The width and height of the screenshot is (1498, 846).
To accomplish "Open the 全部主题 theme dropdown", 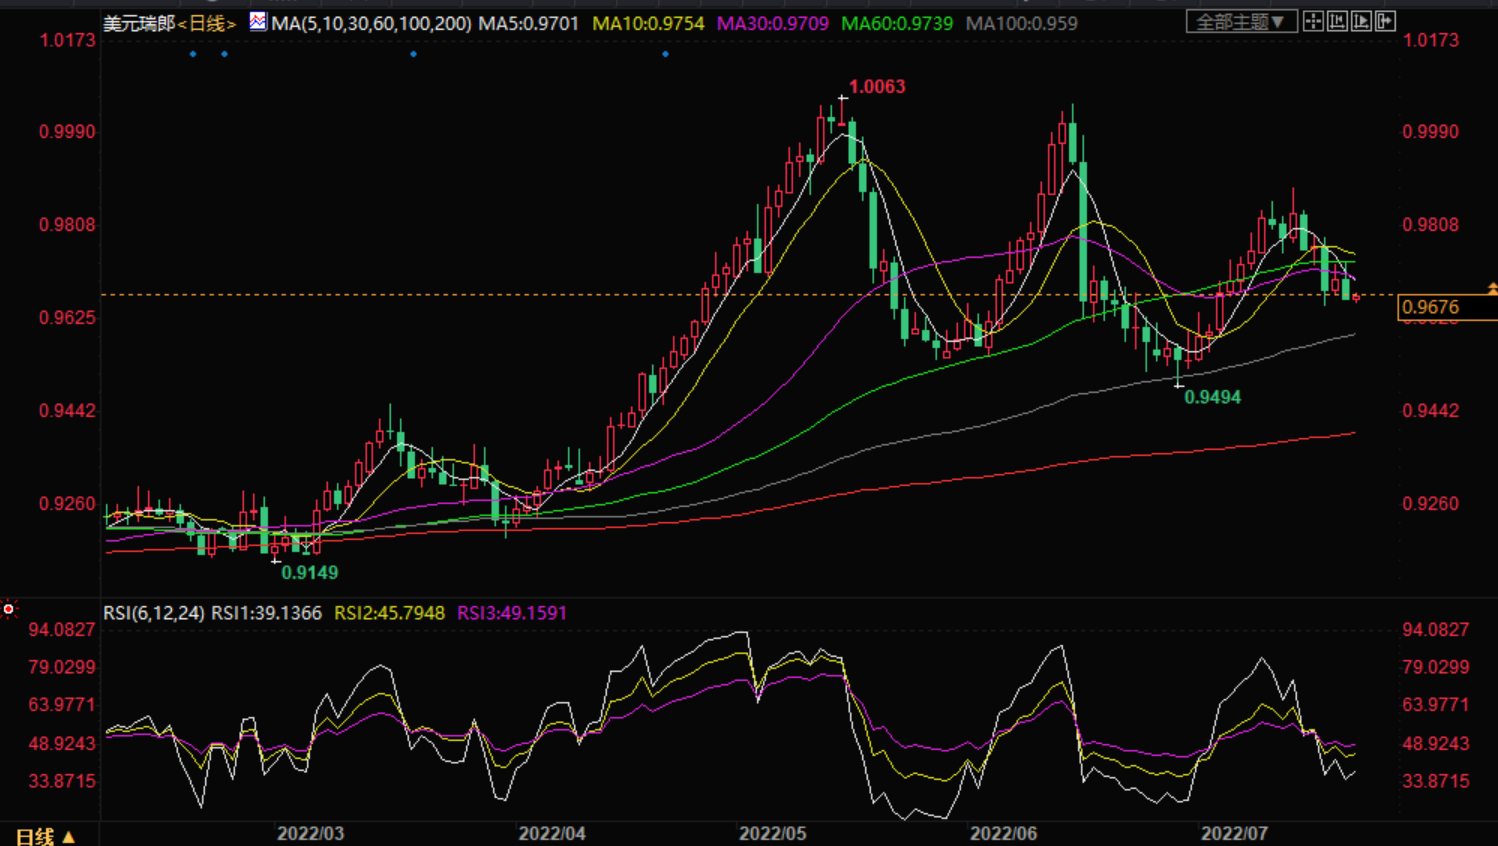I will point(1241,21).
